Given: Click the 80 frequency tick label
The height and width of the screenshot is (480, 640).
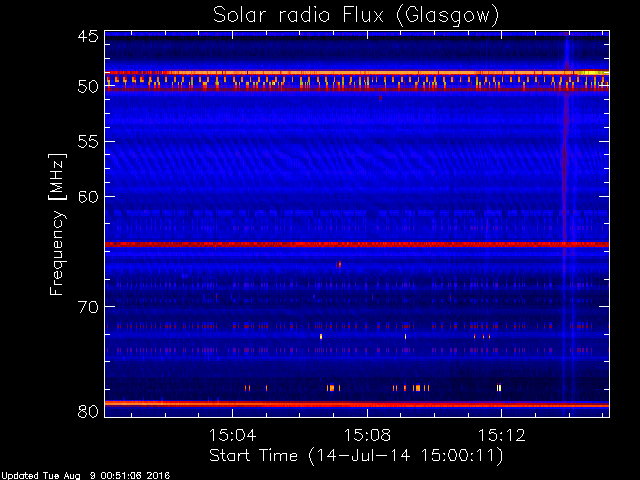Looking at the screenshot, I should click(88, 411).
